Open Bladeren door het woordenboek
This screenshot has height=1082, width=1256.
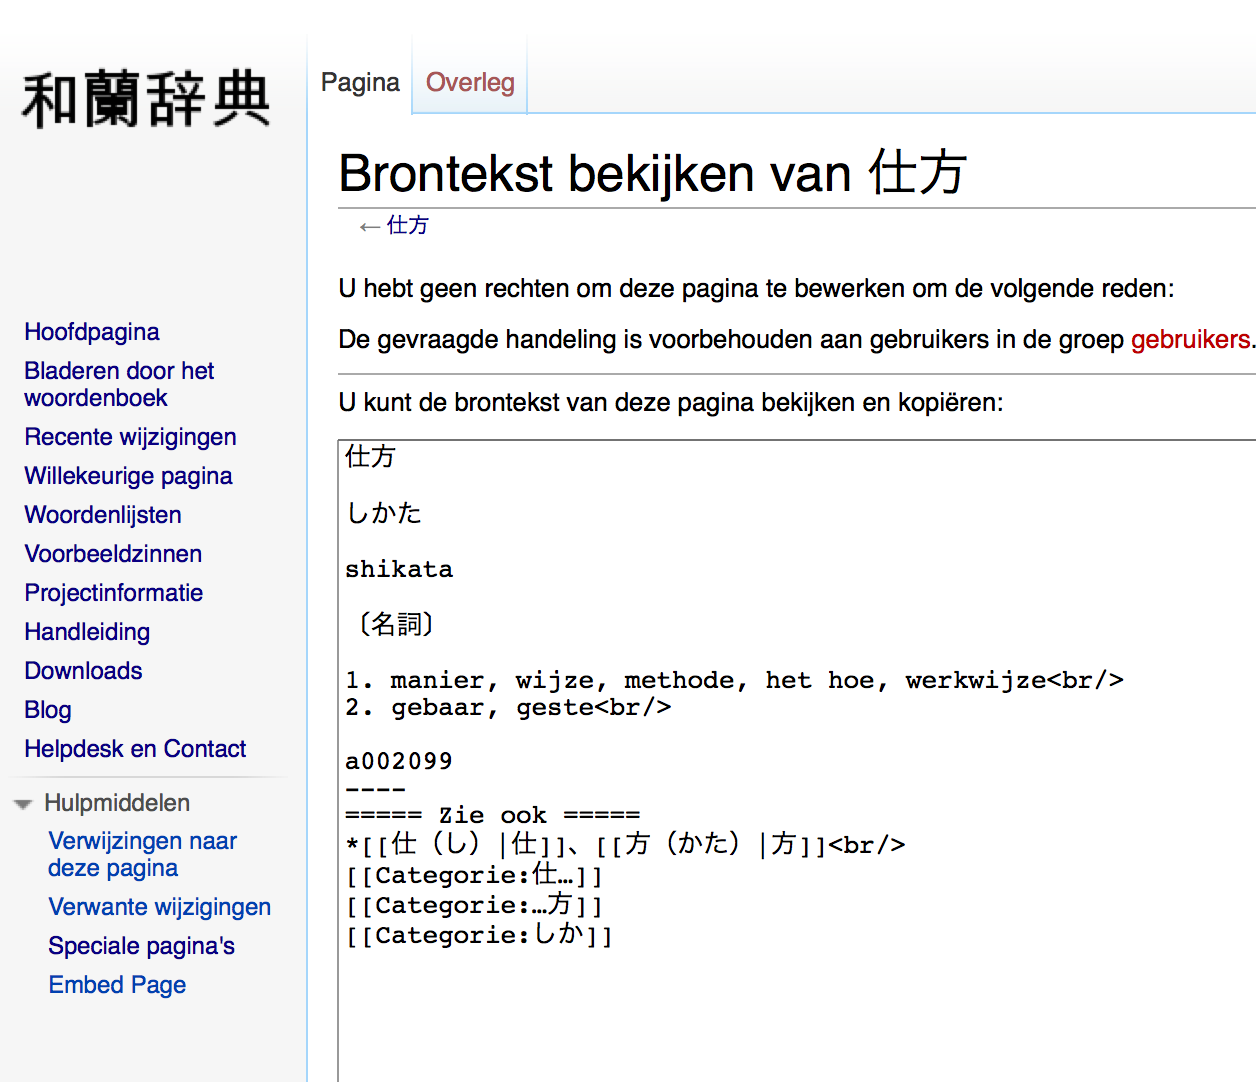click(119, 384)
